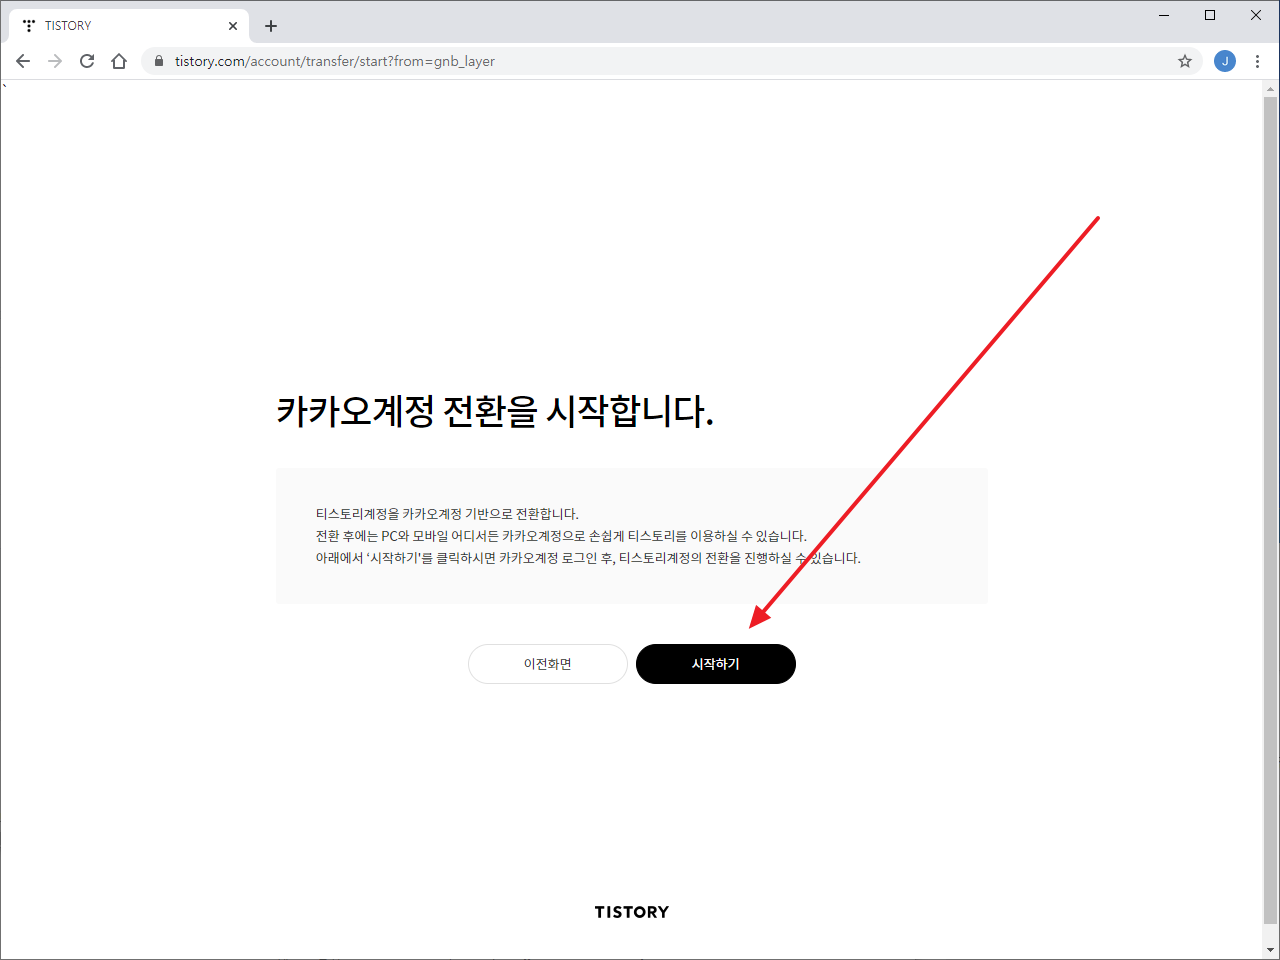This screenshot has height=960, width=1280.
Task: Maximize the Chrome window
Action: point(1210,15)
